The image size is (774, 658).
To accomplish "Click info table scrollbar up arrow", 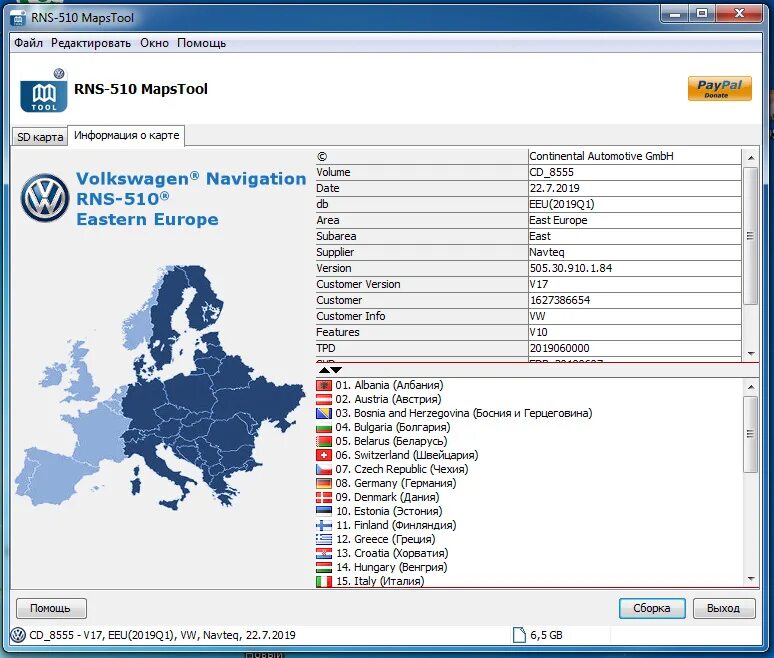I will pos(750,157).
